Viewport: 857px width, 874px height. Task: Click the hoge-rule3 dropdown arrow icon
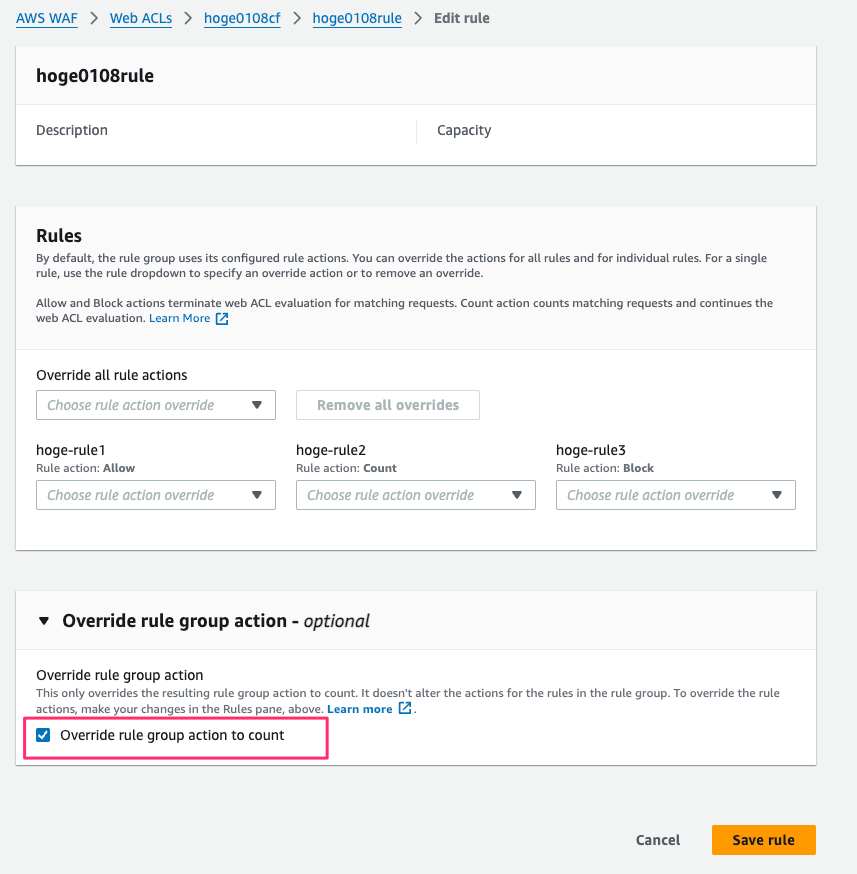point(777,495)
